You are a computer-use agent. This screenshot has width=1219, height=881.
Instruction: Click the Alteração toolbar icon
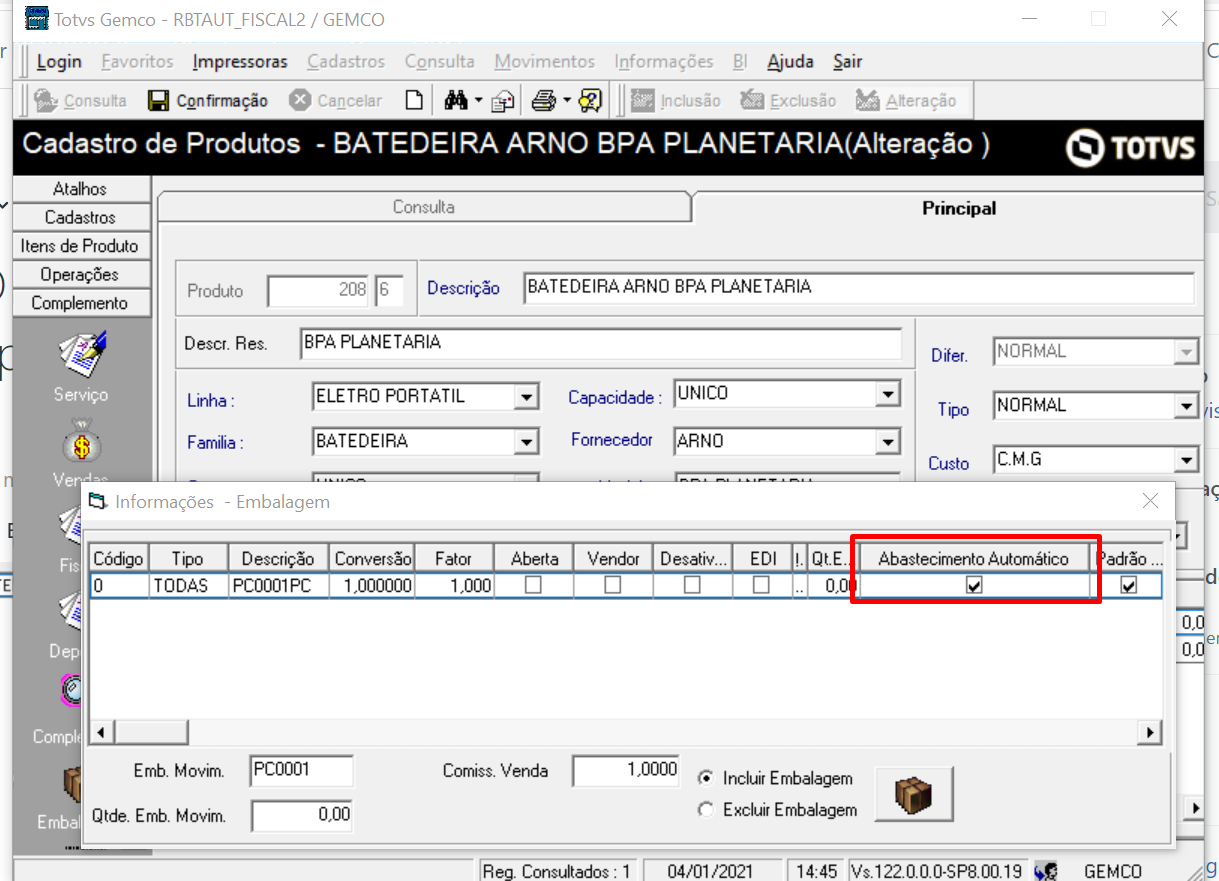click(x=868, y=100)
